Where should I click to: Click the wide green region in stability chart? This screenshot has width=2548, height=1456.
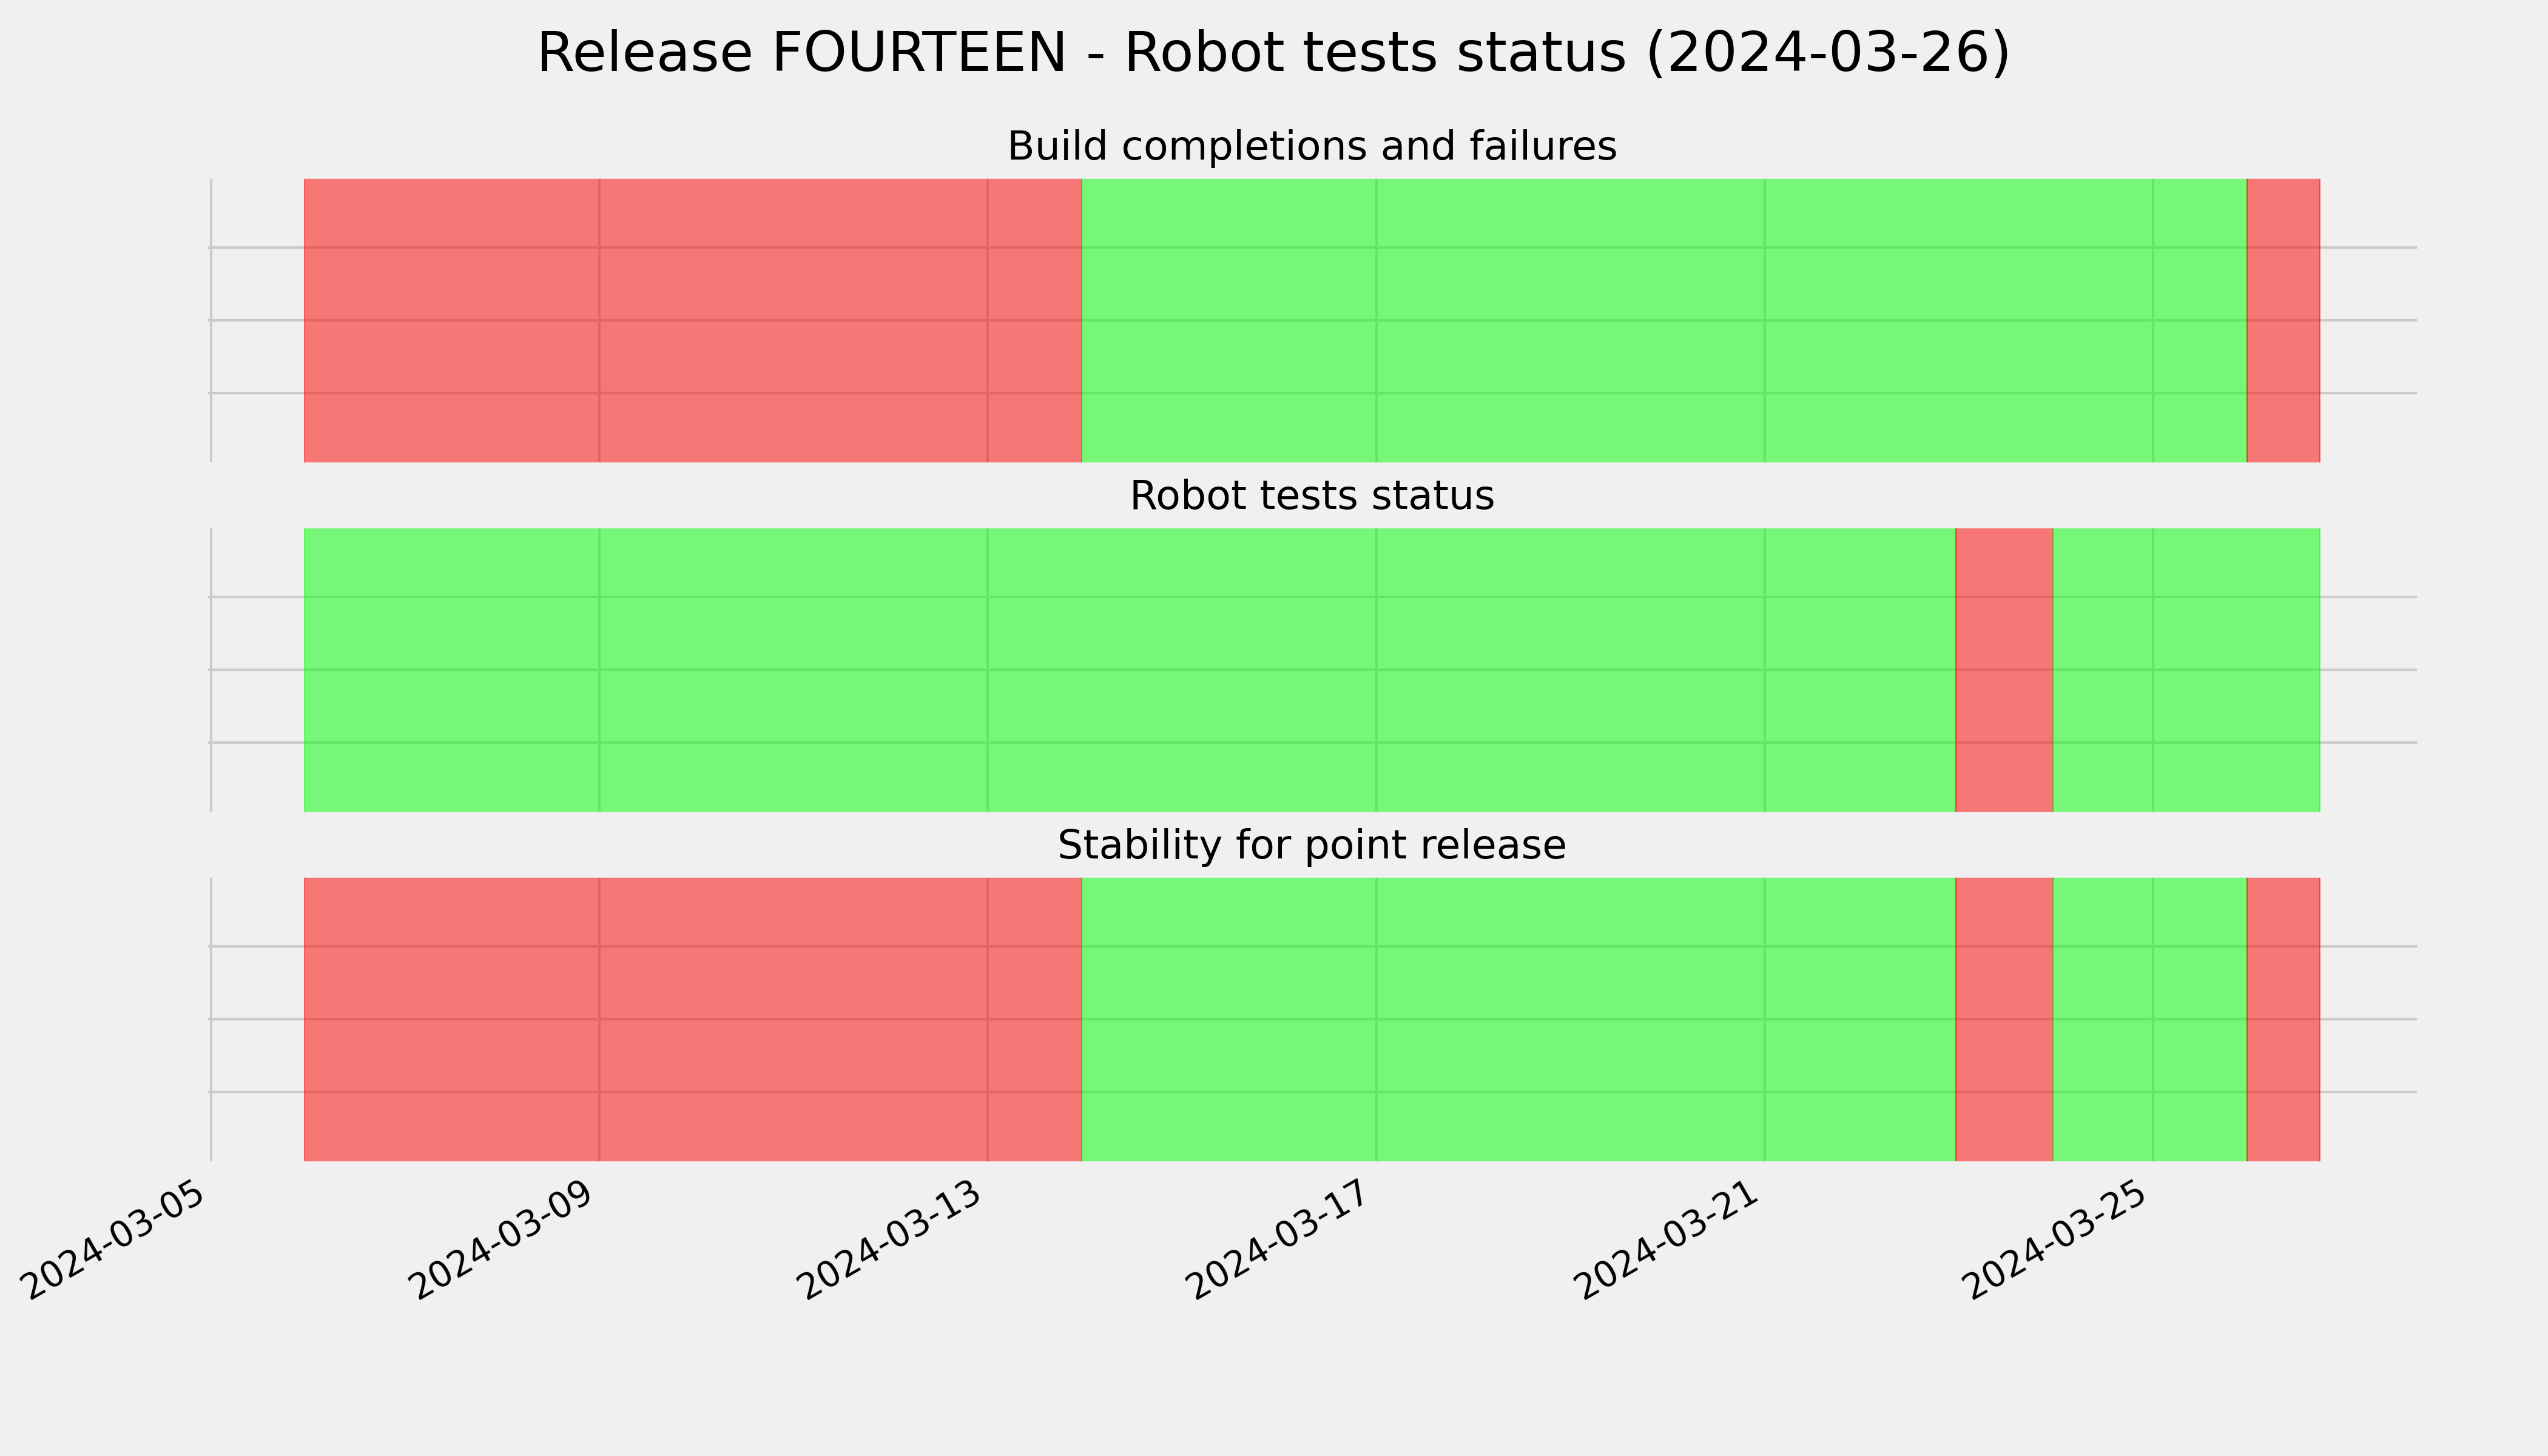[x=1518, y=1019]
